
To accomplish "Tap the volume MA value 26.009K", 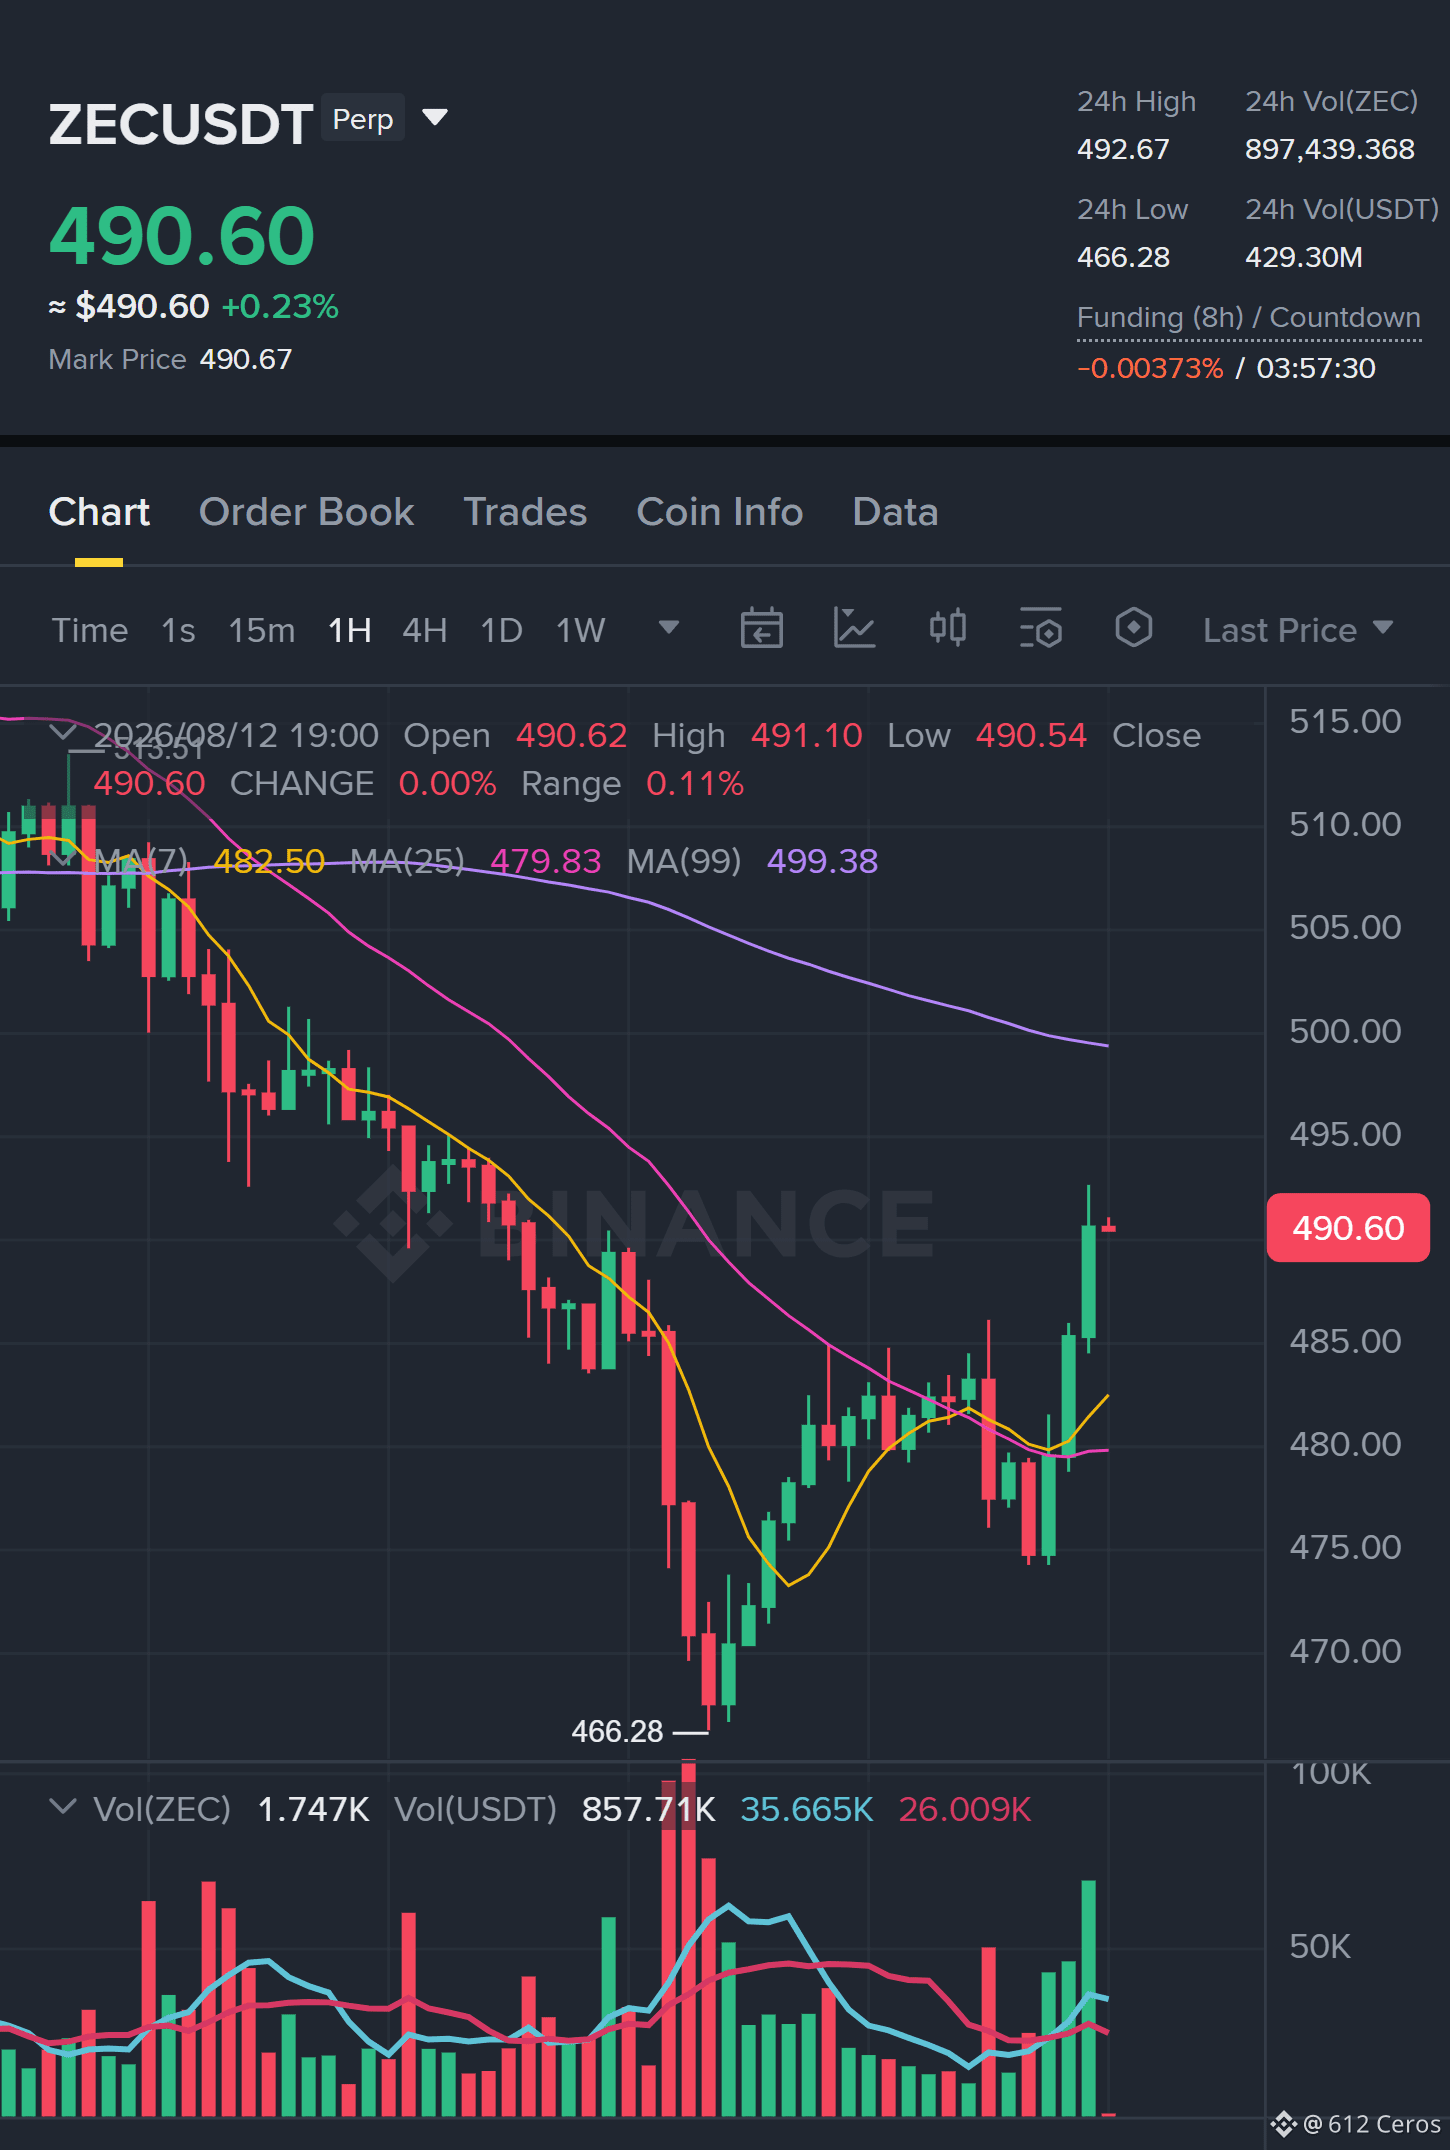I will 965,1809.
